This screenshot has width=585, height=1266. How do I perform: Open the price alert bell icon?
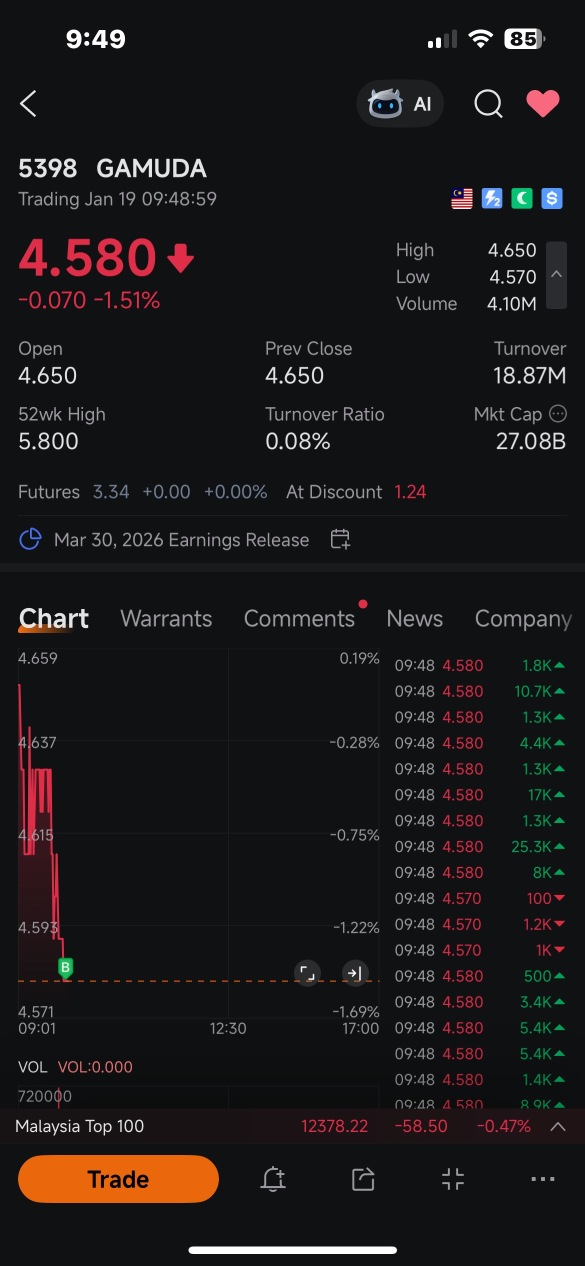point(273,1179)
